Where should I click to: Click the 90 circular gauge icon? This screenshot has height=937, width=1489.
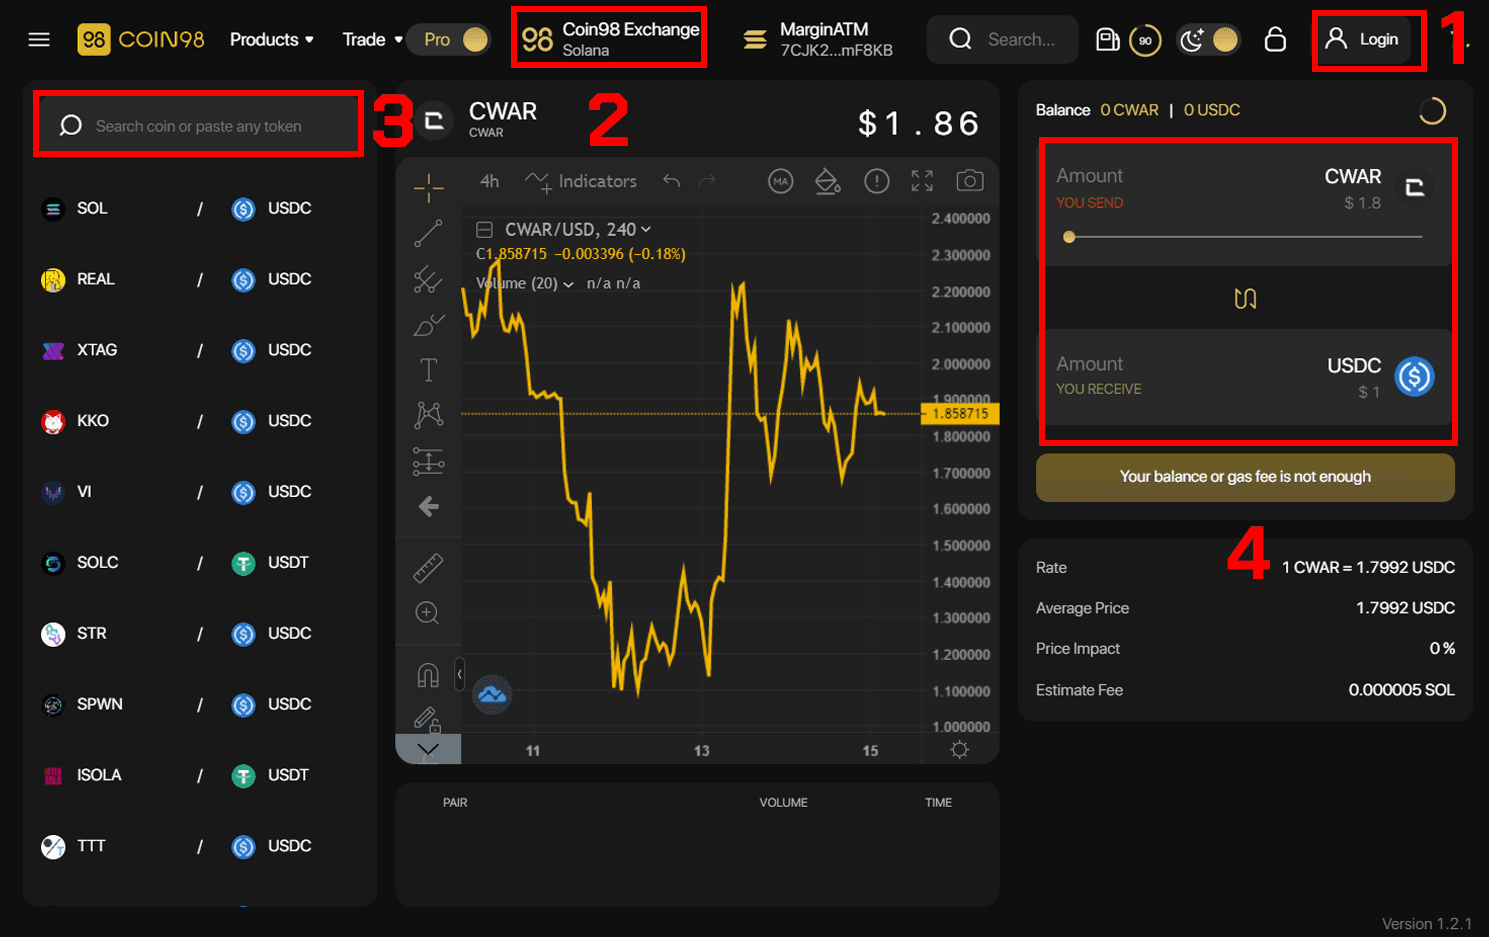(x=1145, y=41)
